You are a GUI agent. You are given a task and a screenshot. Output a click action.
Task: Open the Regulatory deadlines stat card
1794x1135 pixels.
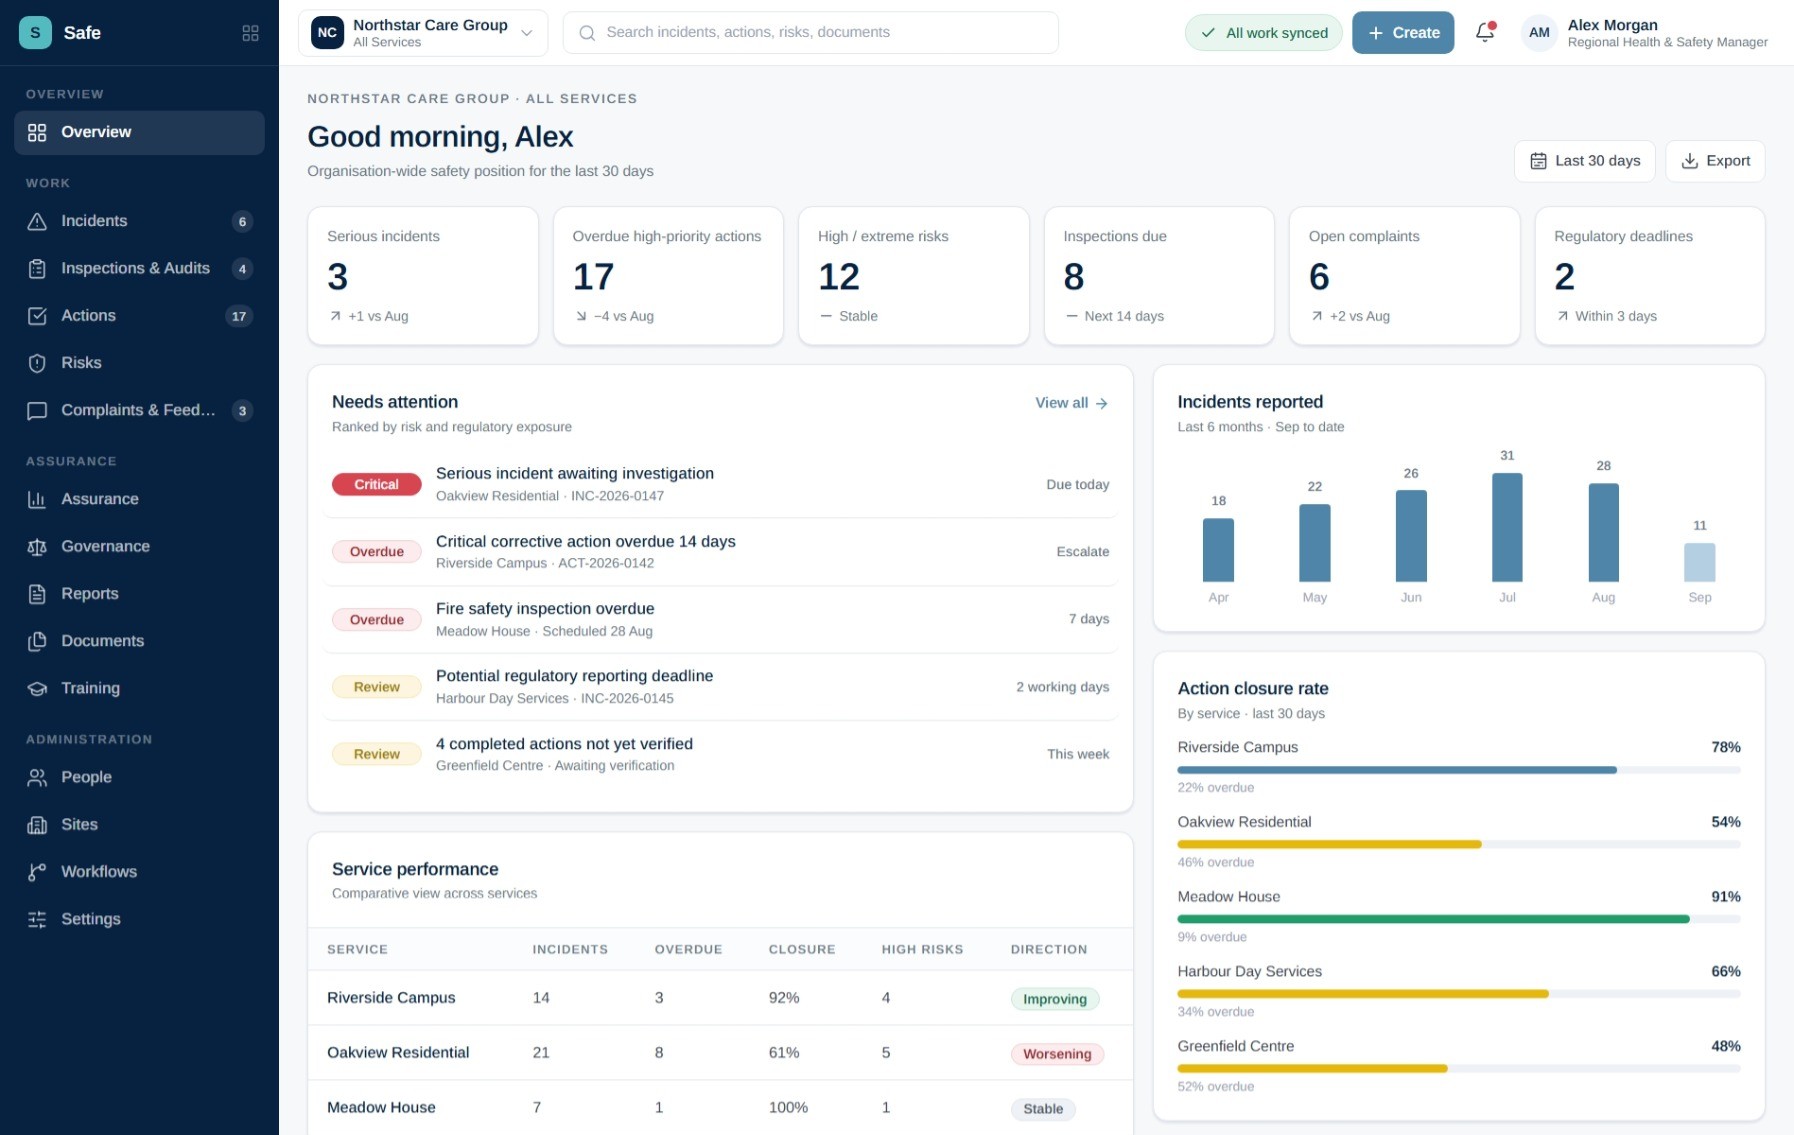(x=1650, y=276)
